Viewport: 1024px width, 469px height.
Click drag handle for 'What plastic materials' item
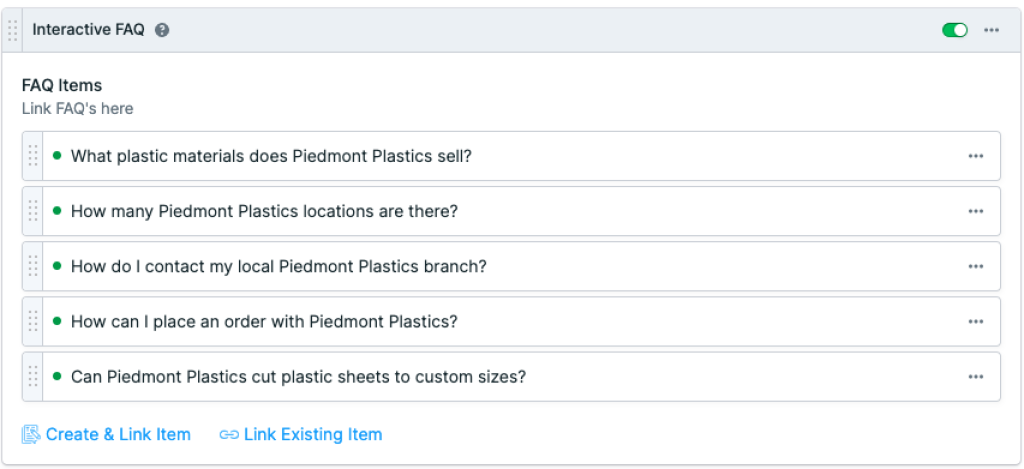pyautogui.click(x=33, y=156)
